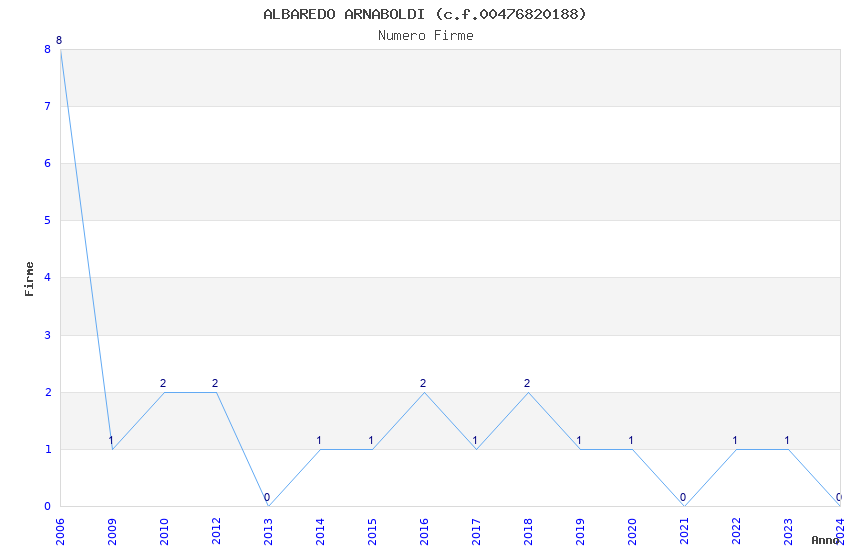Select the 2017 year tick label
This screenshot has width=850, height=550.
(x=476, y=532)
